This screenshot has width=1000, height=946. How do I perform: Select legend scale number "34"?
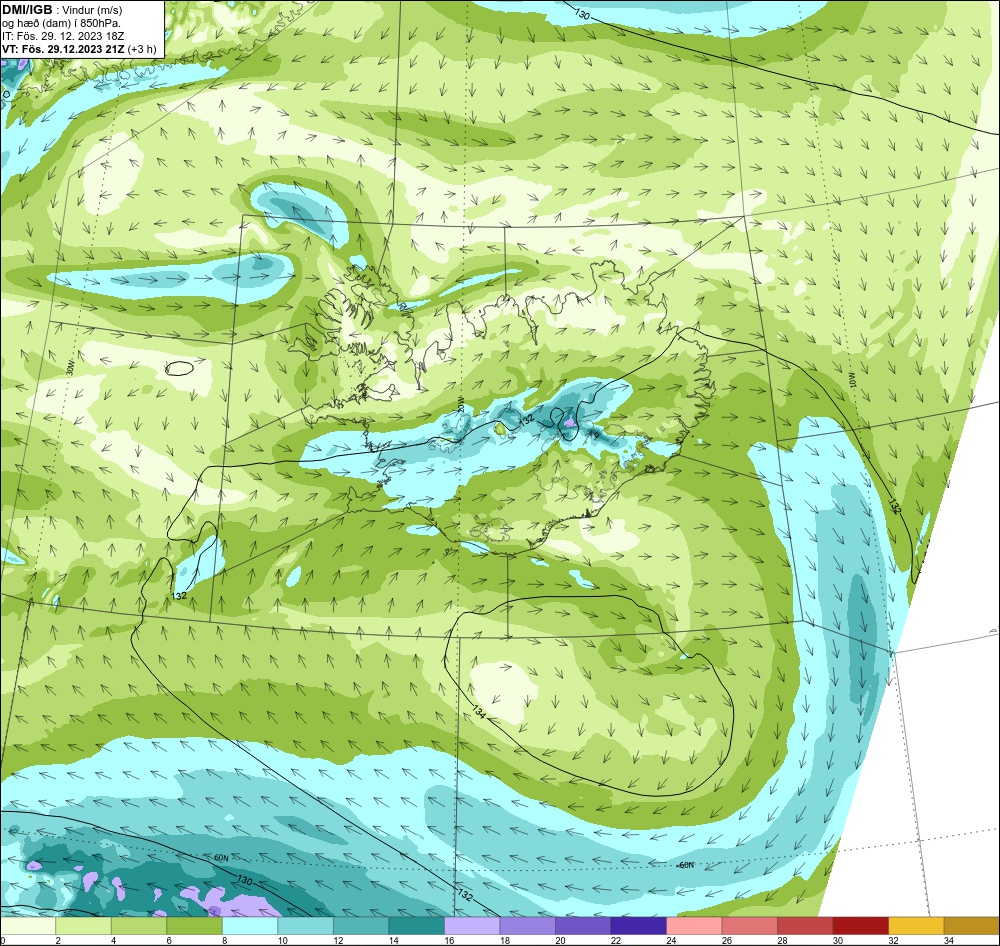click(x=948, y=940)
